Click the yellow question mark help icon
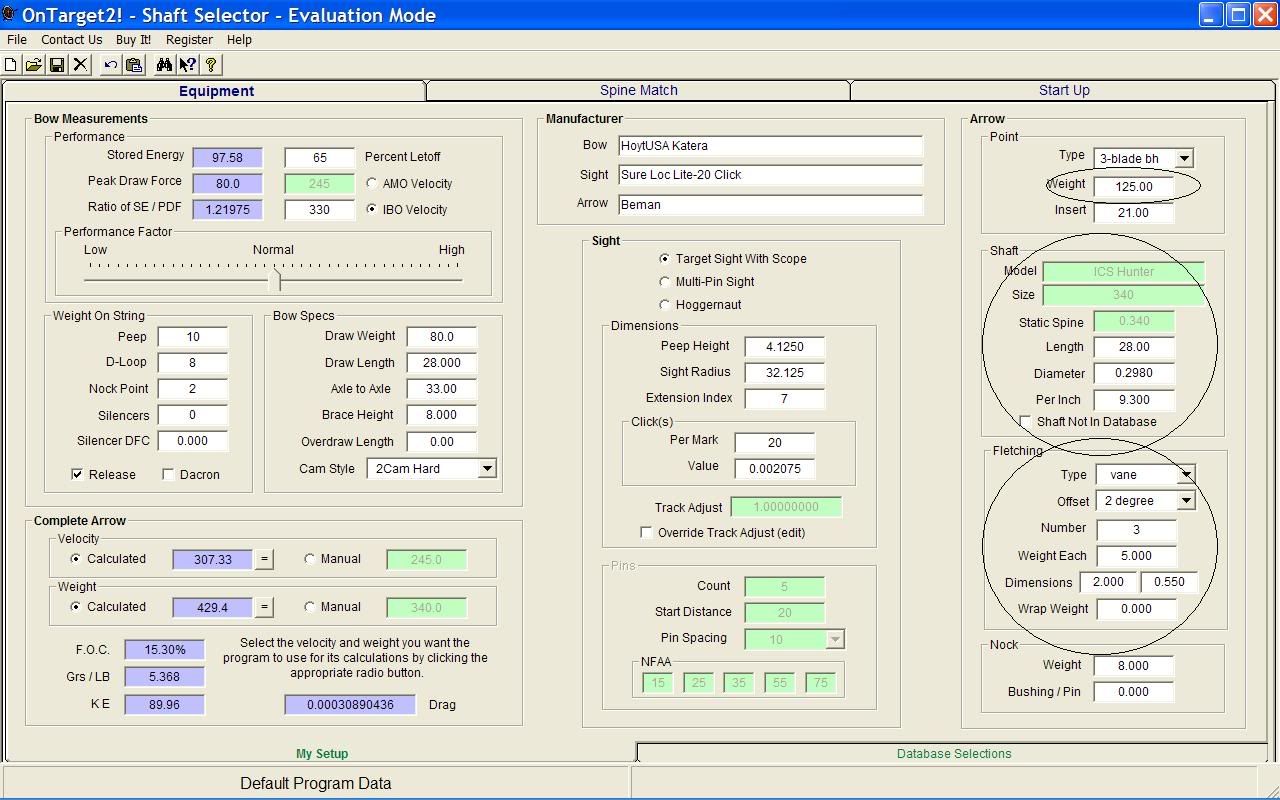Image resolution: width=1280 pixels, height=800 pixels. pyautogui.click(x=211, y=65)
